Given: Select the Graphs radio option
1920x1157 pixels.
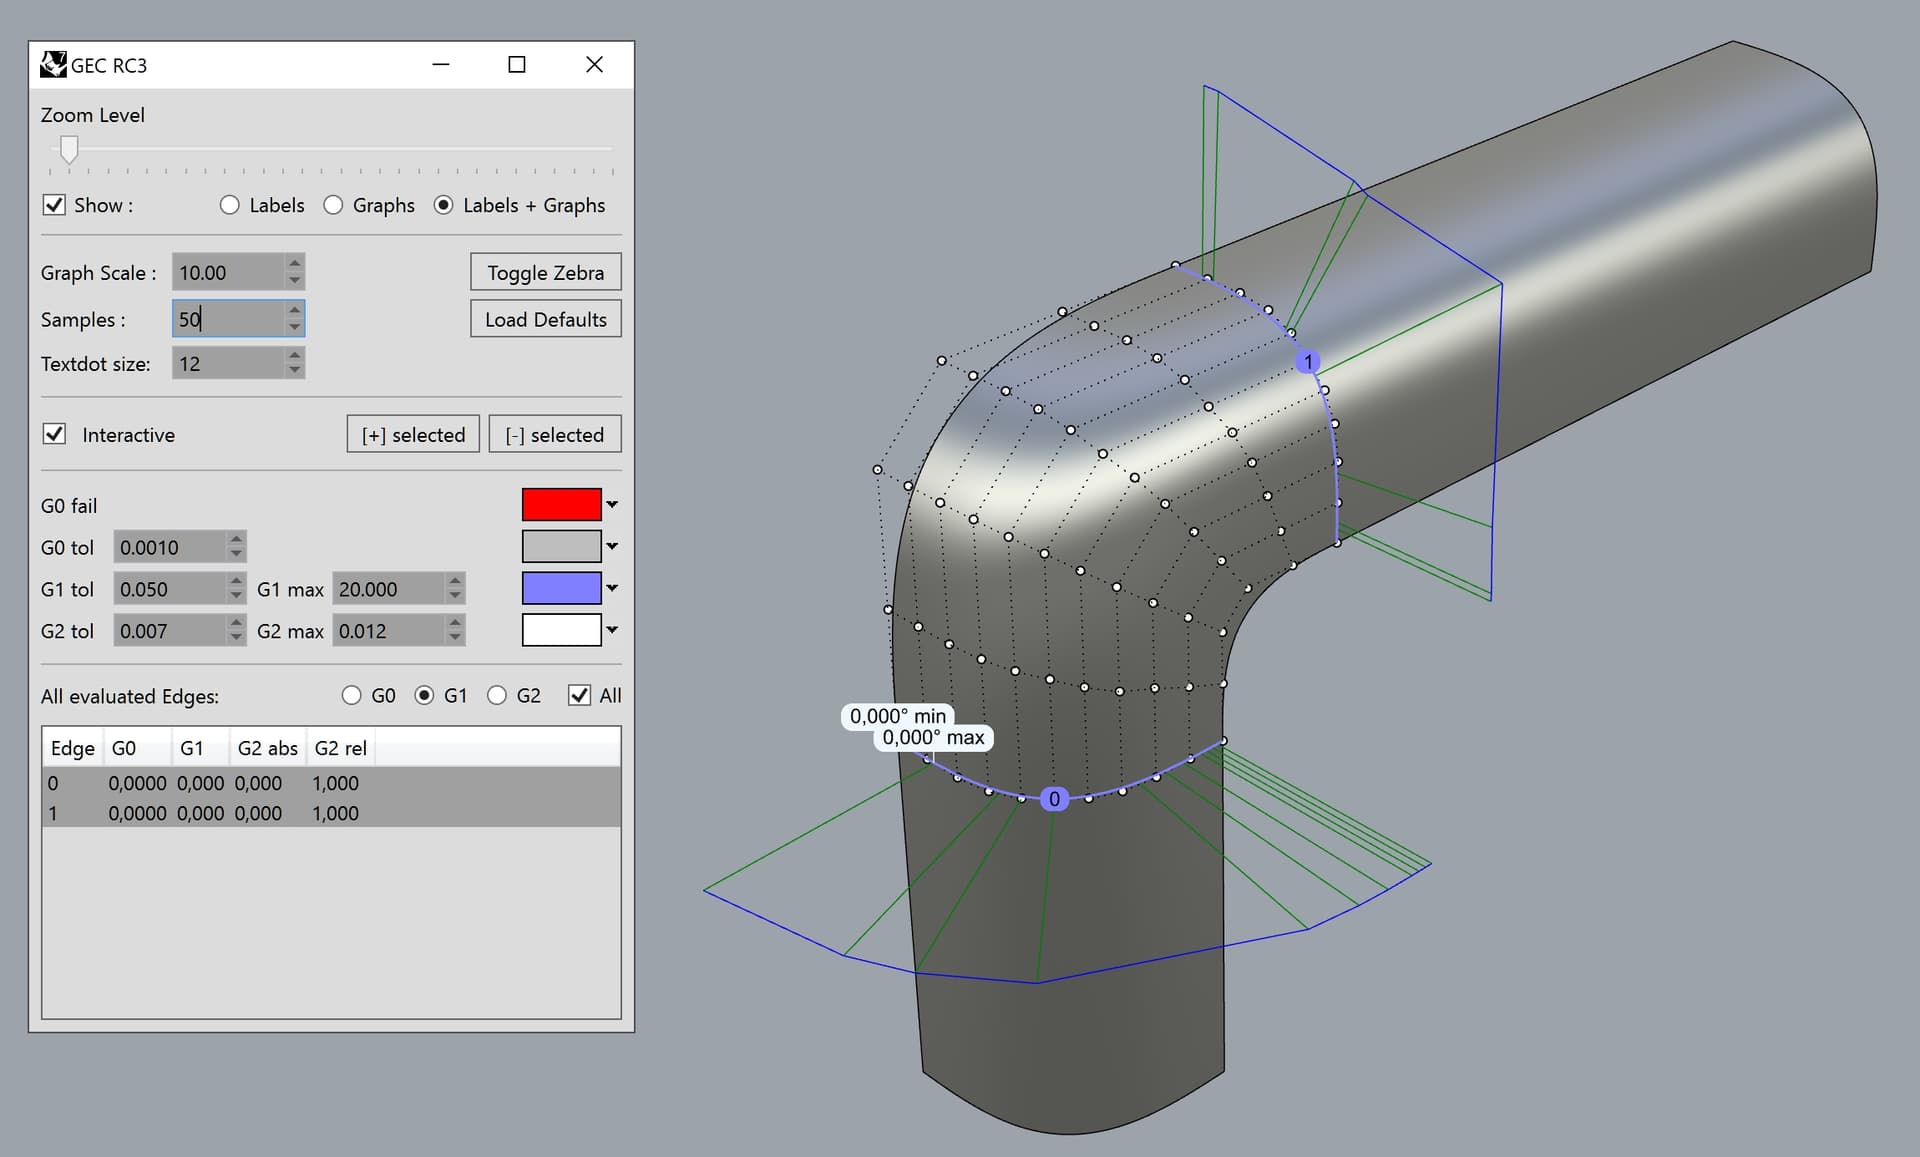Looking at the screenshot, I should pos(334,205).
